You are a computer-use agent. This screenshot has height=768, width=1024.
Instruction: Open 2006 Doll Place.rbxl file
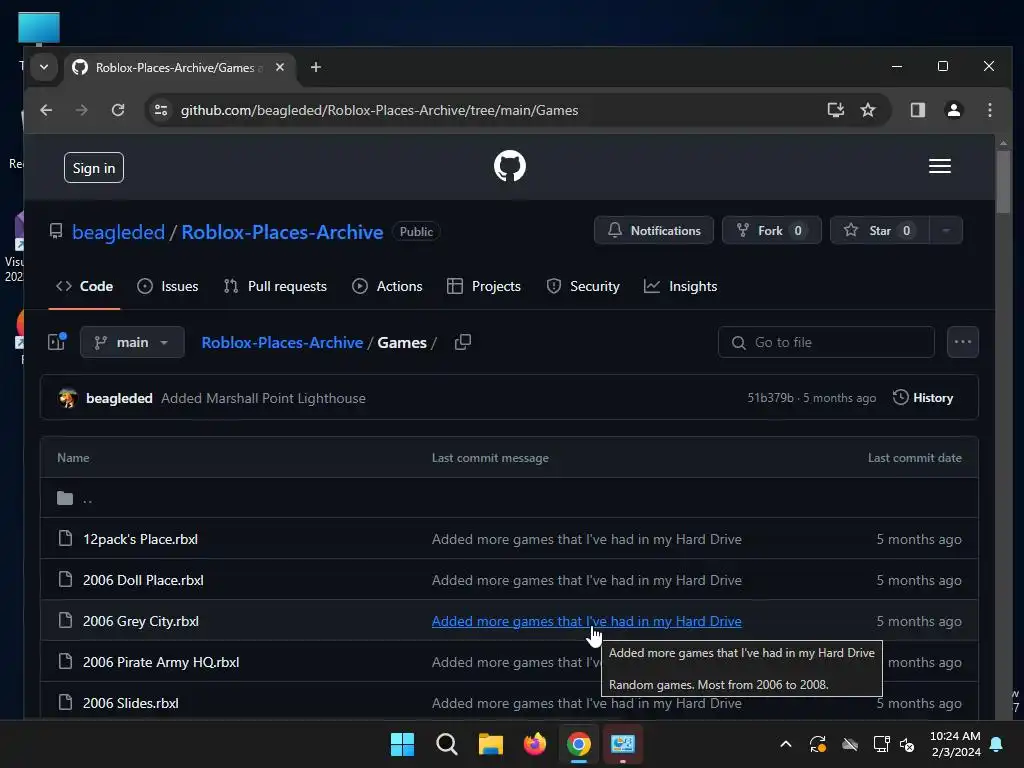pyautogui.click(x=143, y=580)
